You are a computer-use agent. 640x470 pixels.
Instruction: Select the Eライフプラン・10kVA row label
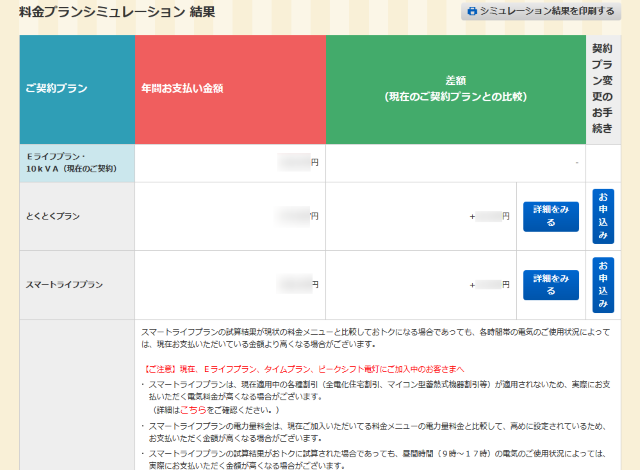[x=77, y=163]
